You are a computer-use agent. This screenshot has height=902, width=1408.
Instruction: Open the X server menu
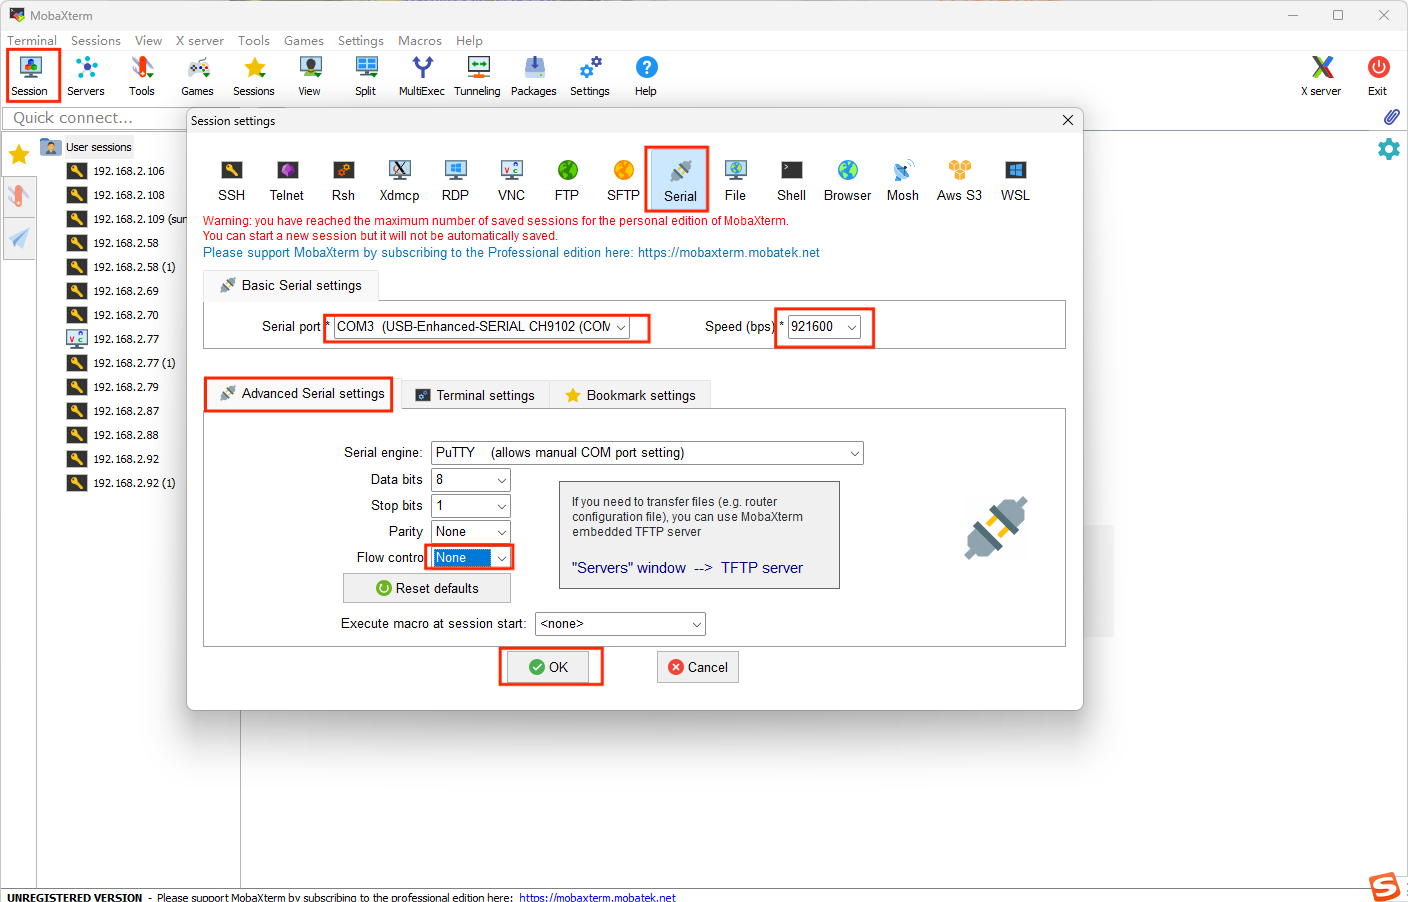click(x=200, y=41)
